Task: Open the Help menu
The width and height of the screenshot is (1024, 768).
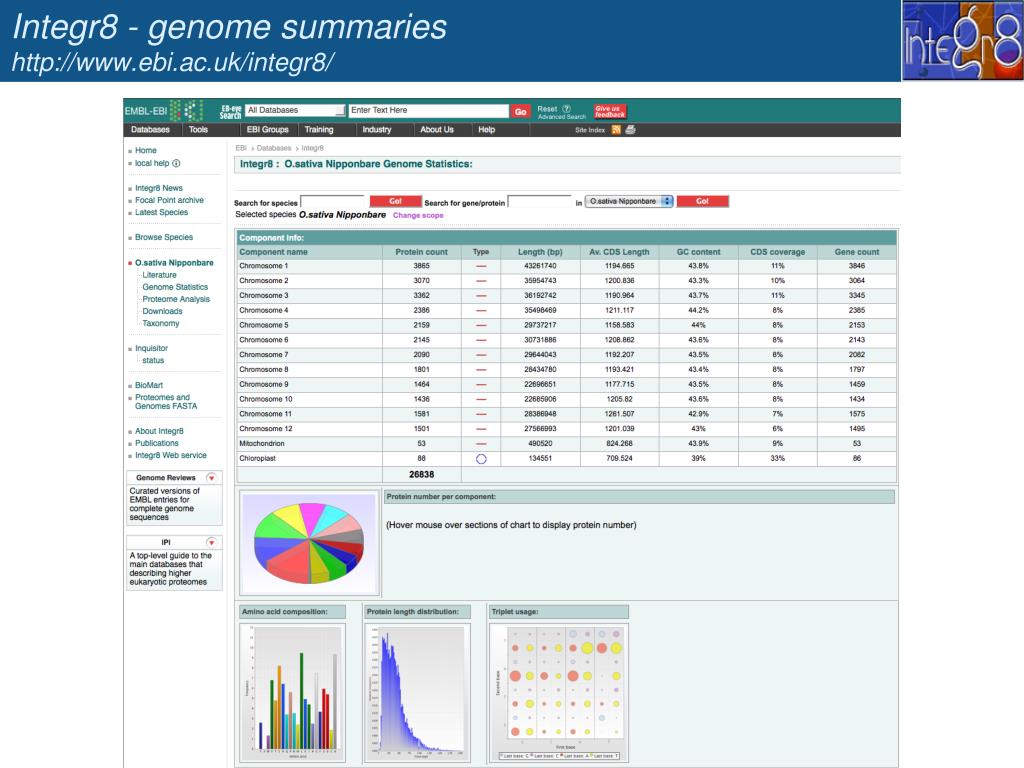Action: (487, 130)
